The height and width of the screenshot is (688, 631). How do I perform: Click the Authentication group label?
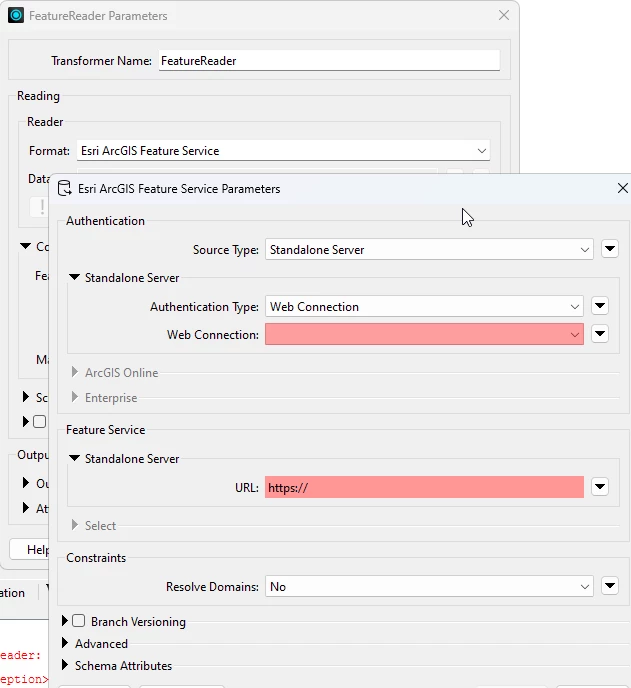coord(105,221)
